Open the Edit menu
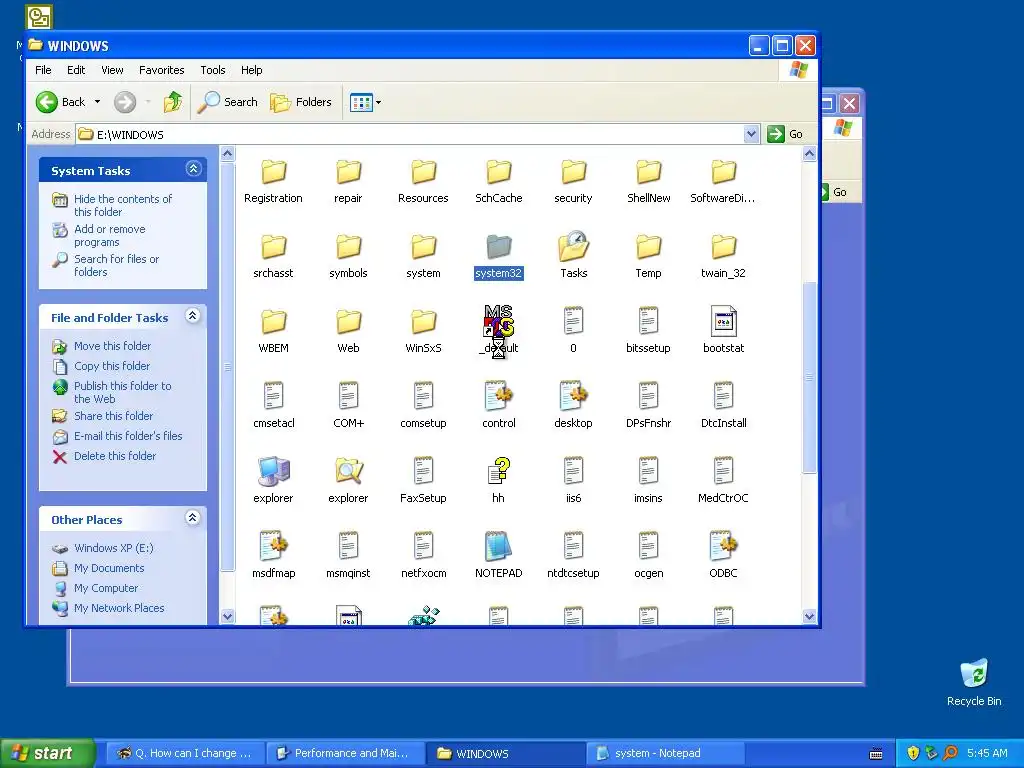This screenshot has width=1024, height=768. point(76,70)
